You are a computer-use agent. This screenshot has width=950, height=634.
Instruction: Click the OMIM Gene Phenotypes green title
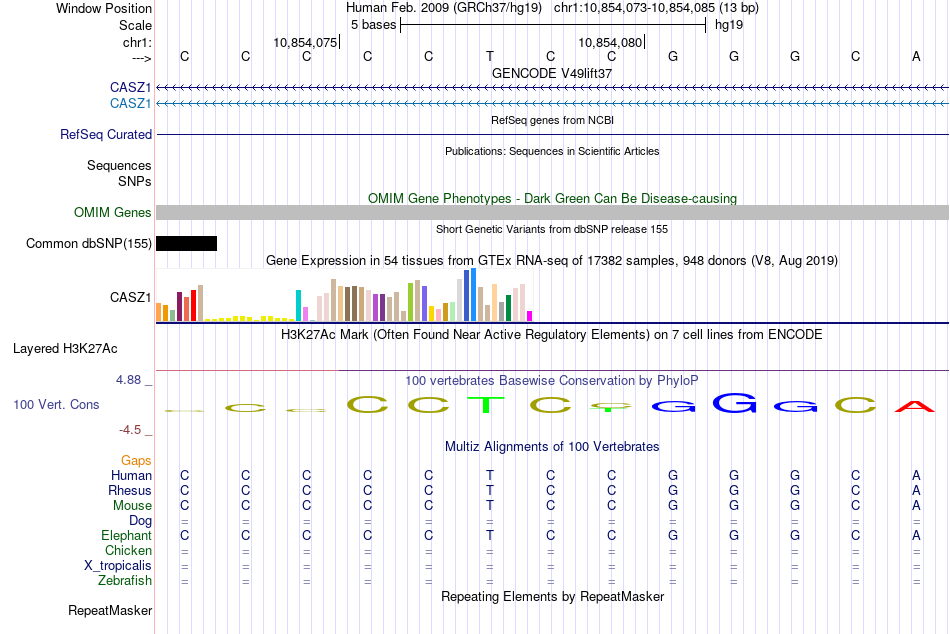(x=552, y=198)
